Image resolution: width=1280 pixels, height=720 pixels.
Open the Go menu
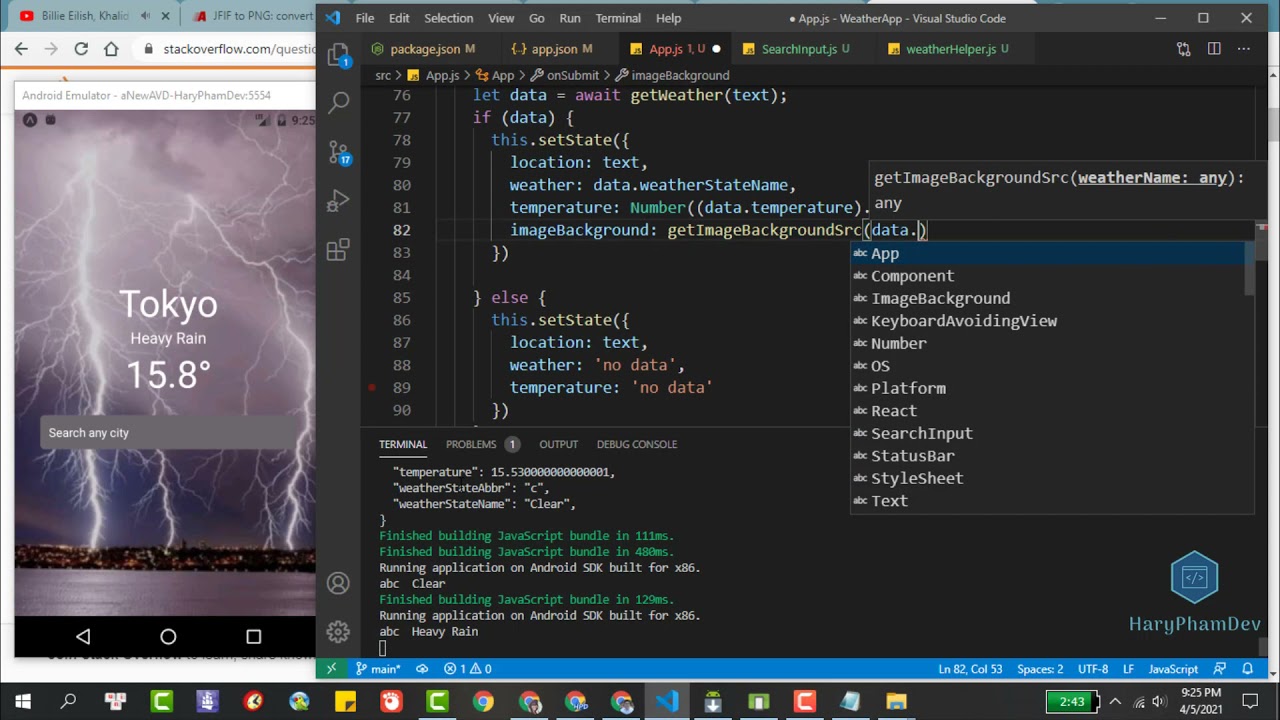point(537,18)
